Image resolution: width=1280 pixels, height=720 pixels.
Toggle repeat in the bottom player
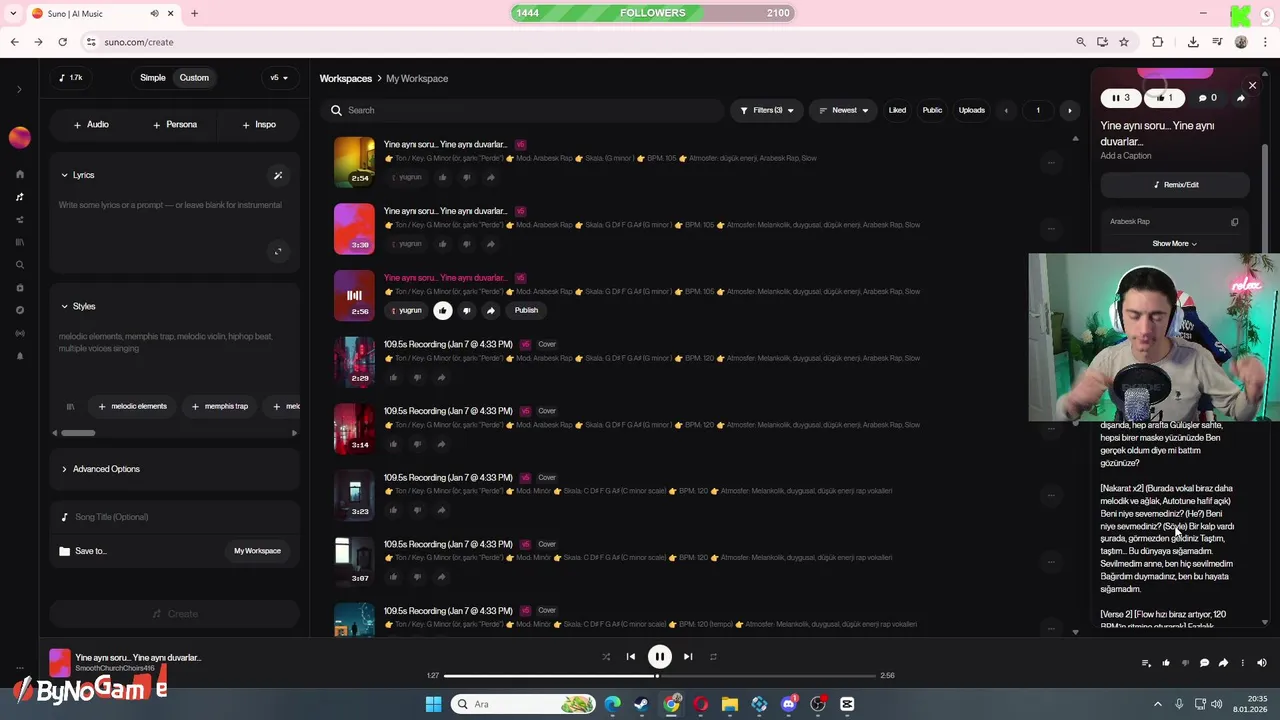click(x=713, y=657)
